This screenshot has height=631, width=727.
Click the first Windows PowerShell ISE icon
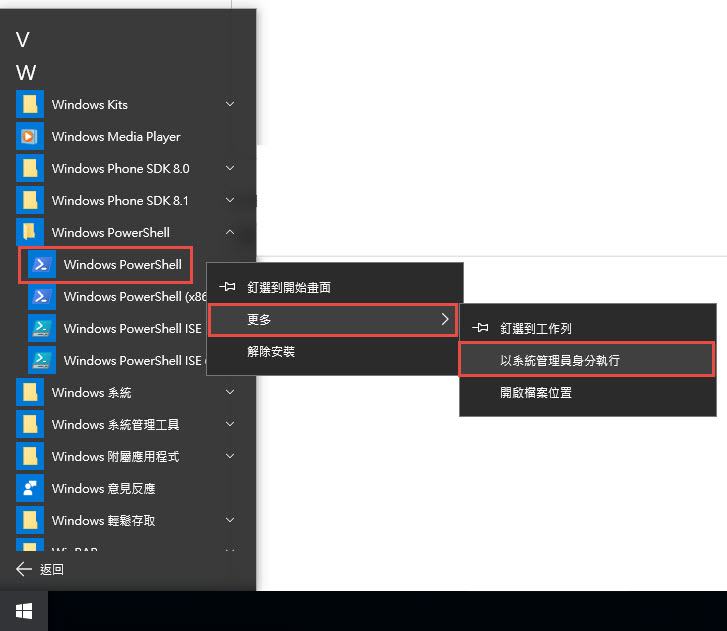[42, 328]
